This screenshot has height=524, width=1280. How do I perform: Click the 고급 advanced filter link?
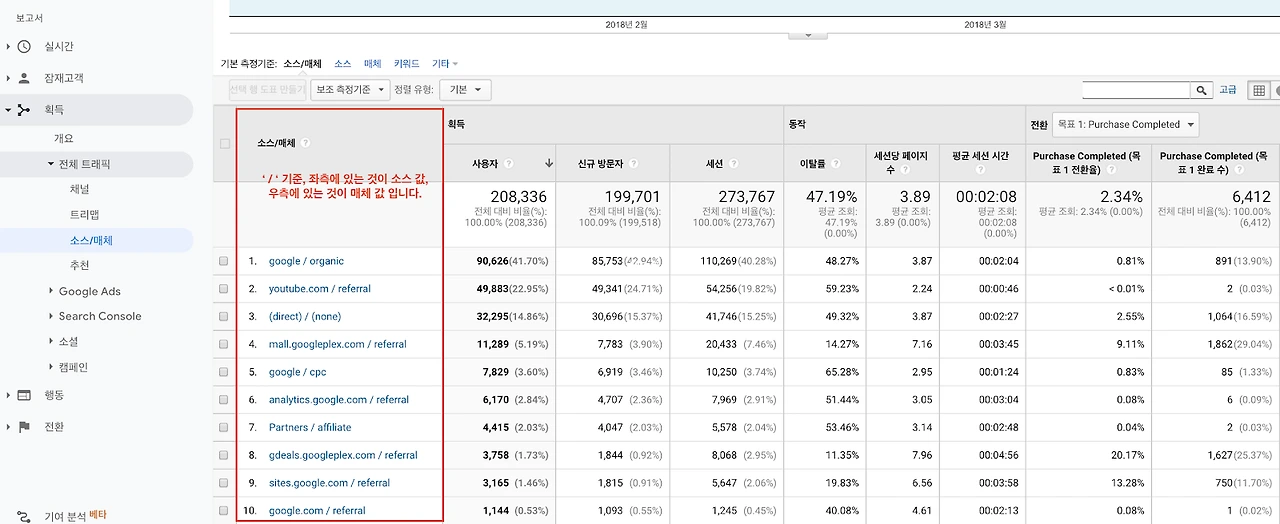1228,90
